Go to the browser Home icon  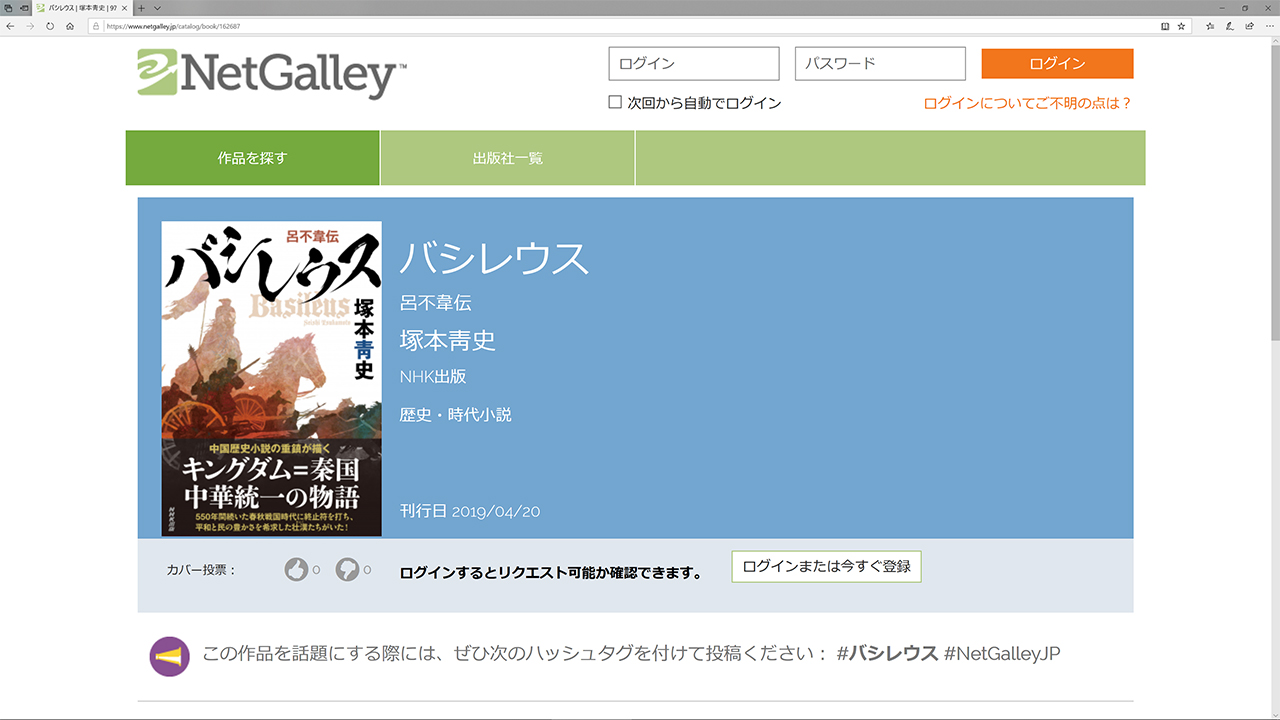pos(70,26)
